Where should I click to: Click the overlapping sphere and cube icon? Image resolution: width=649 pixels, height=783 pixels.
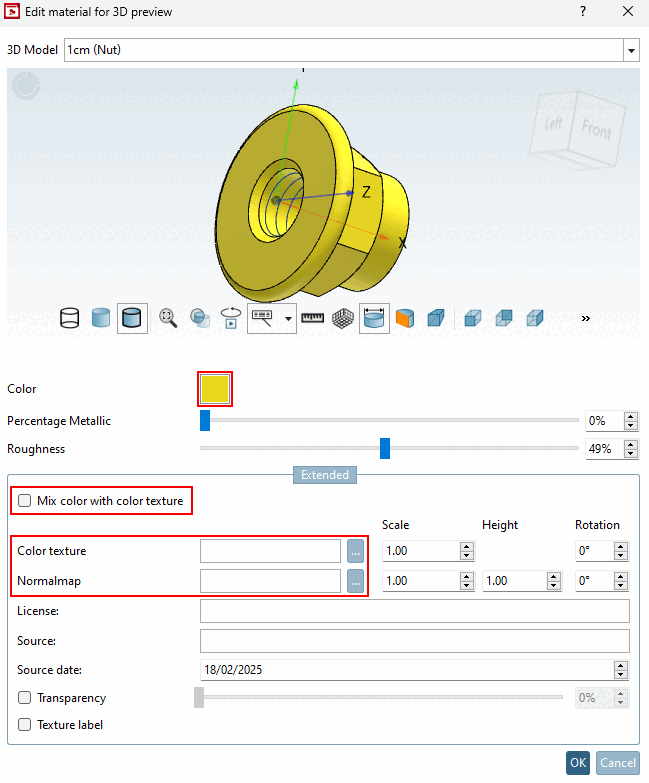point(200,318)
